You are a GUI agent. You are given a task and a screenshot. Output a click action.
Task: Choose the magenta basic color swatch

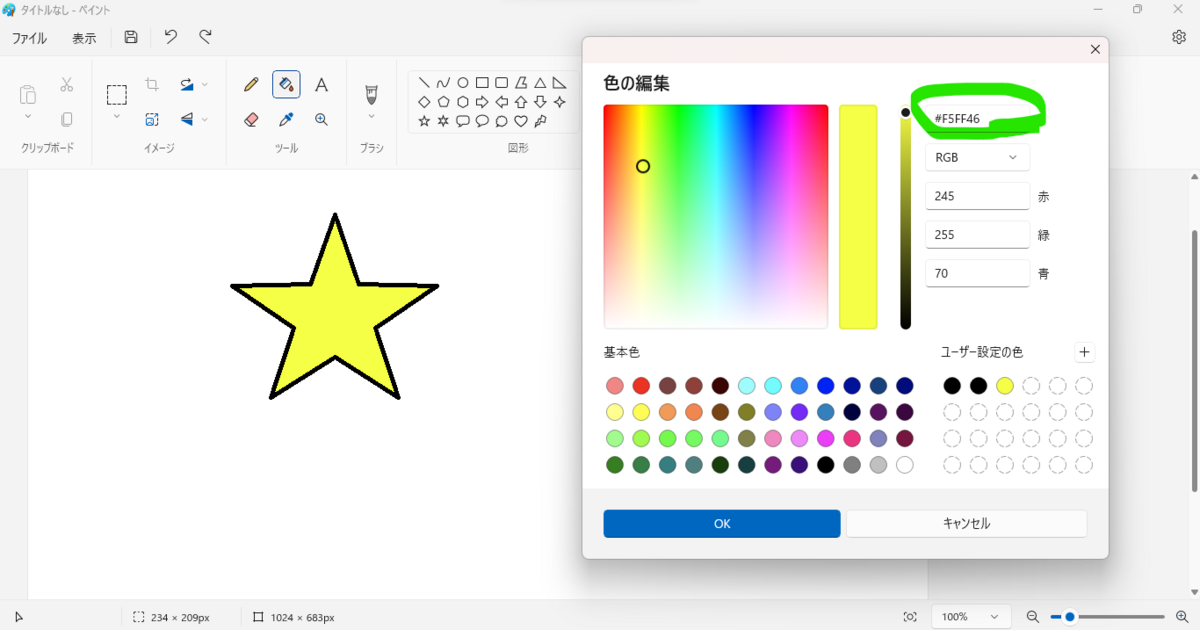point(826,438)
